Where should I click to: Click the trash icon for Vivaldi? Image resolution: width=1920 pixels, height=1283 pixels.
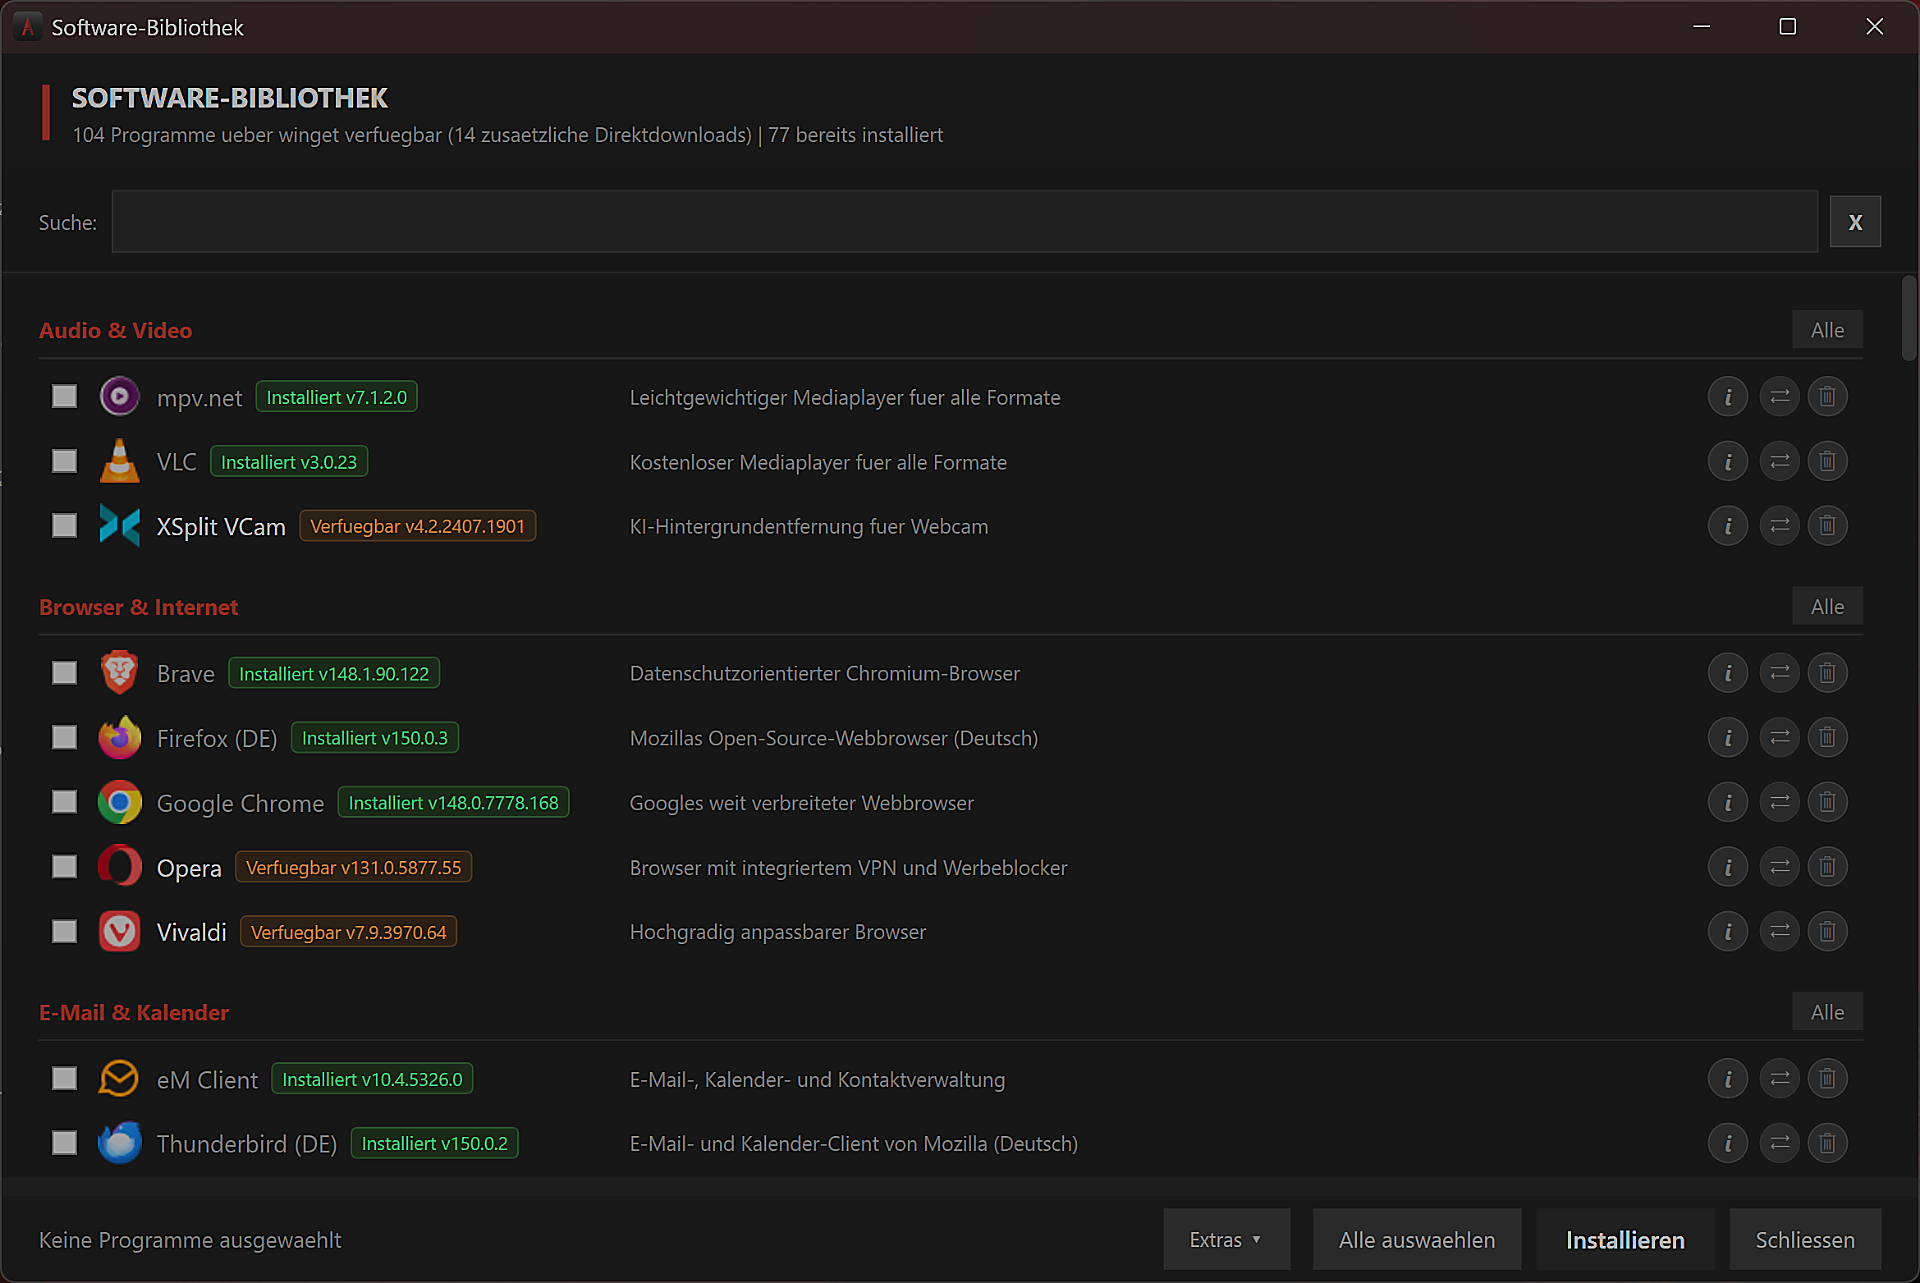(1827, 932)
